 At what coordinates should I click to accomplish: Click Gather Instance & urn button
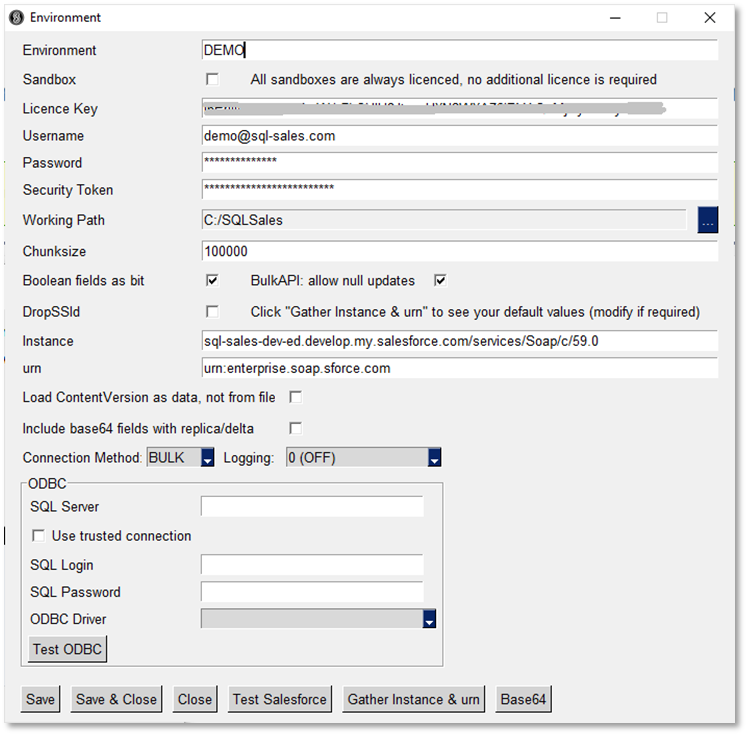[x=414, y=699]
